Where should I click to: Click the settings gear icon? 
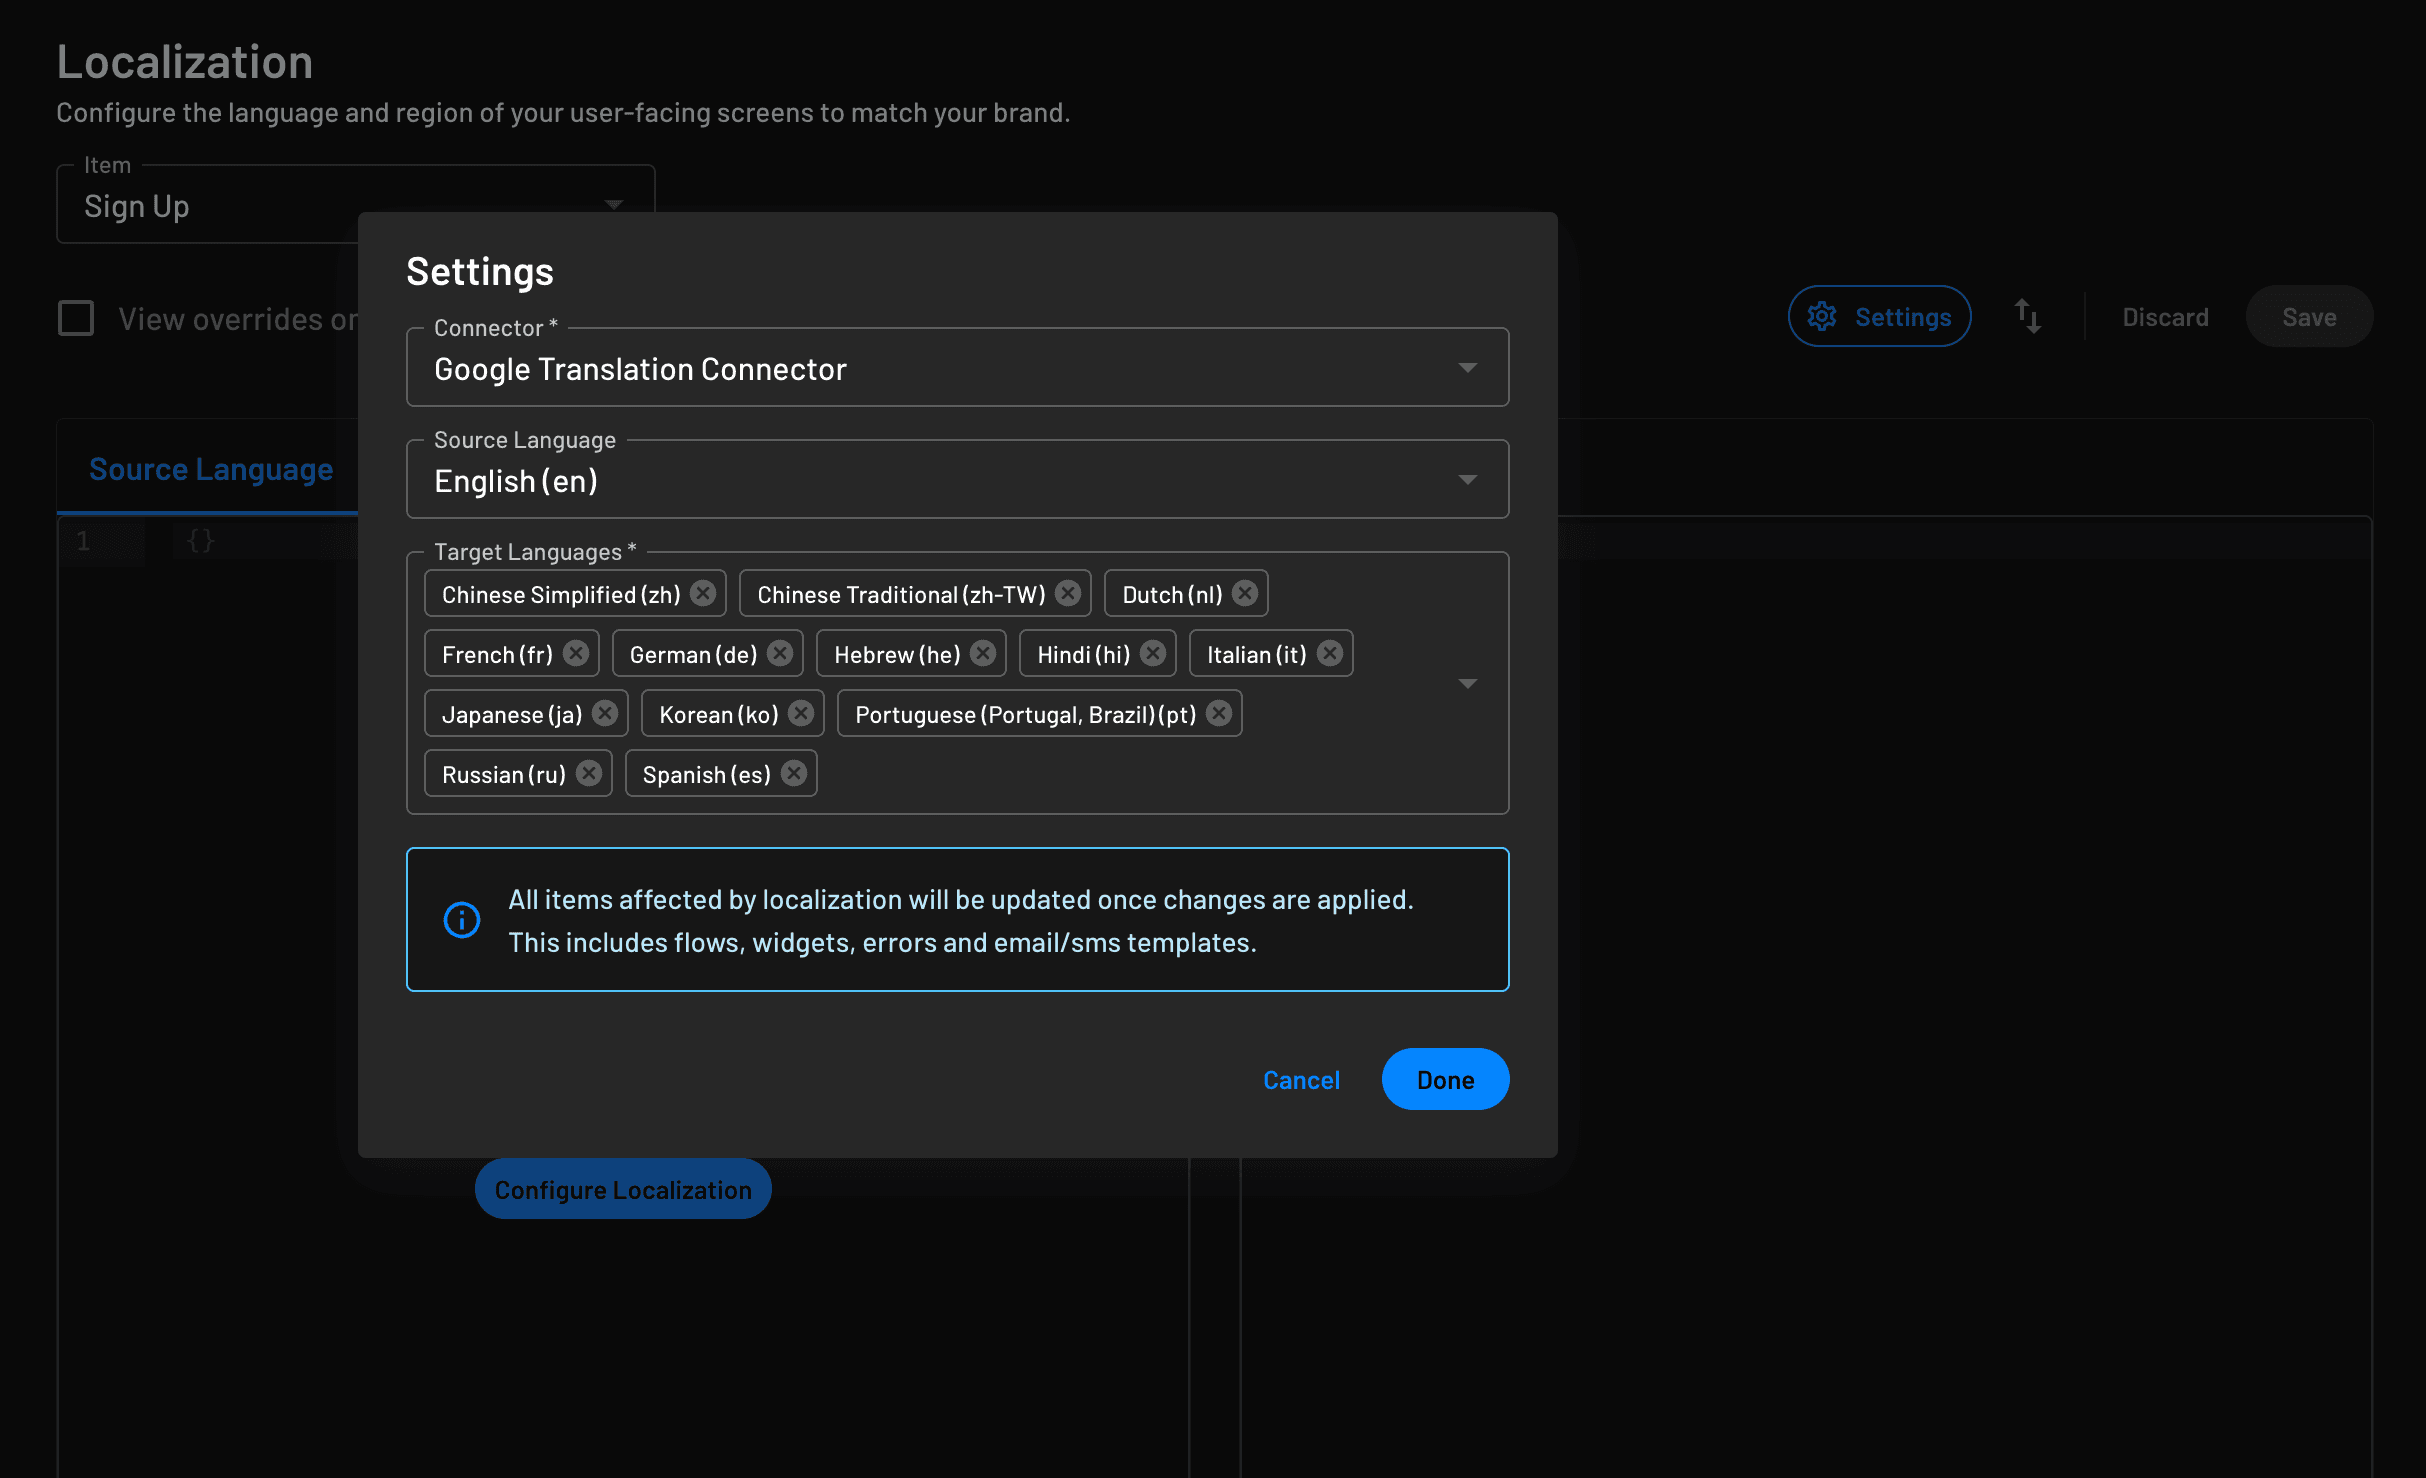1823,316
